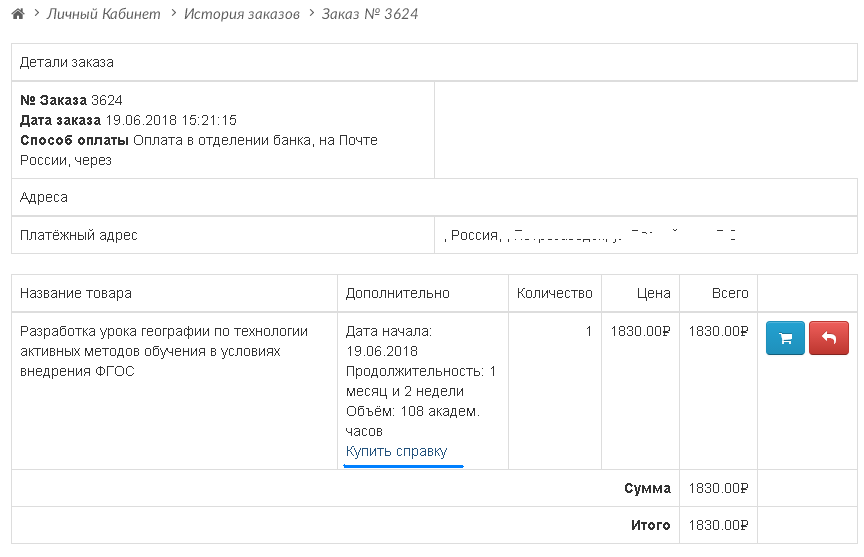Click the home icon in breadcrumb
Screen dimensions: 864x557
pyautogui.click(x=17, y=15)
